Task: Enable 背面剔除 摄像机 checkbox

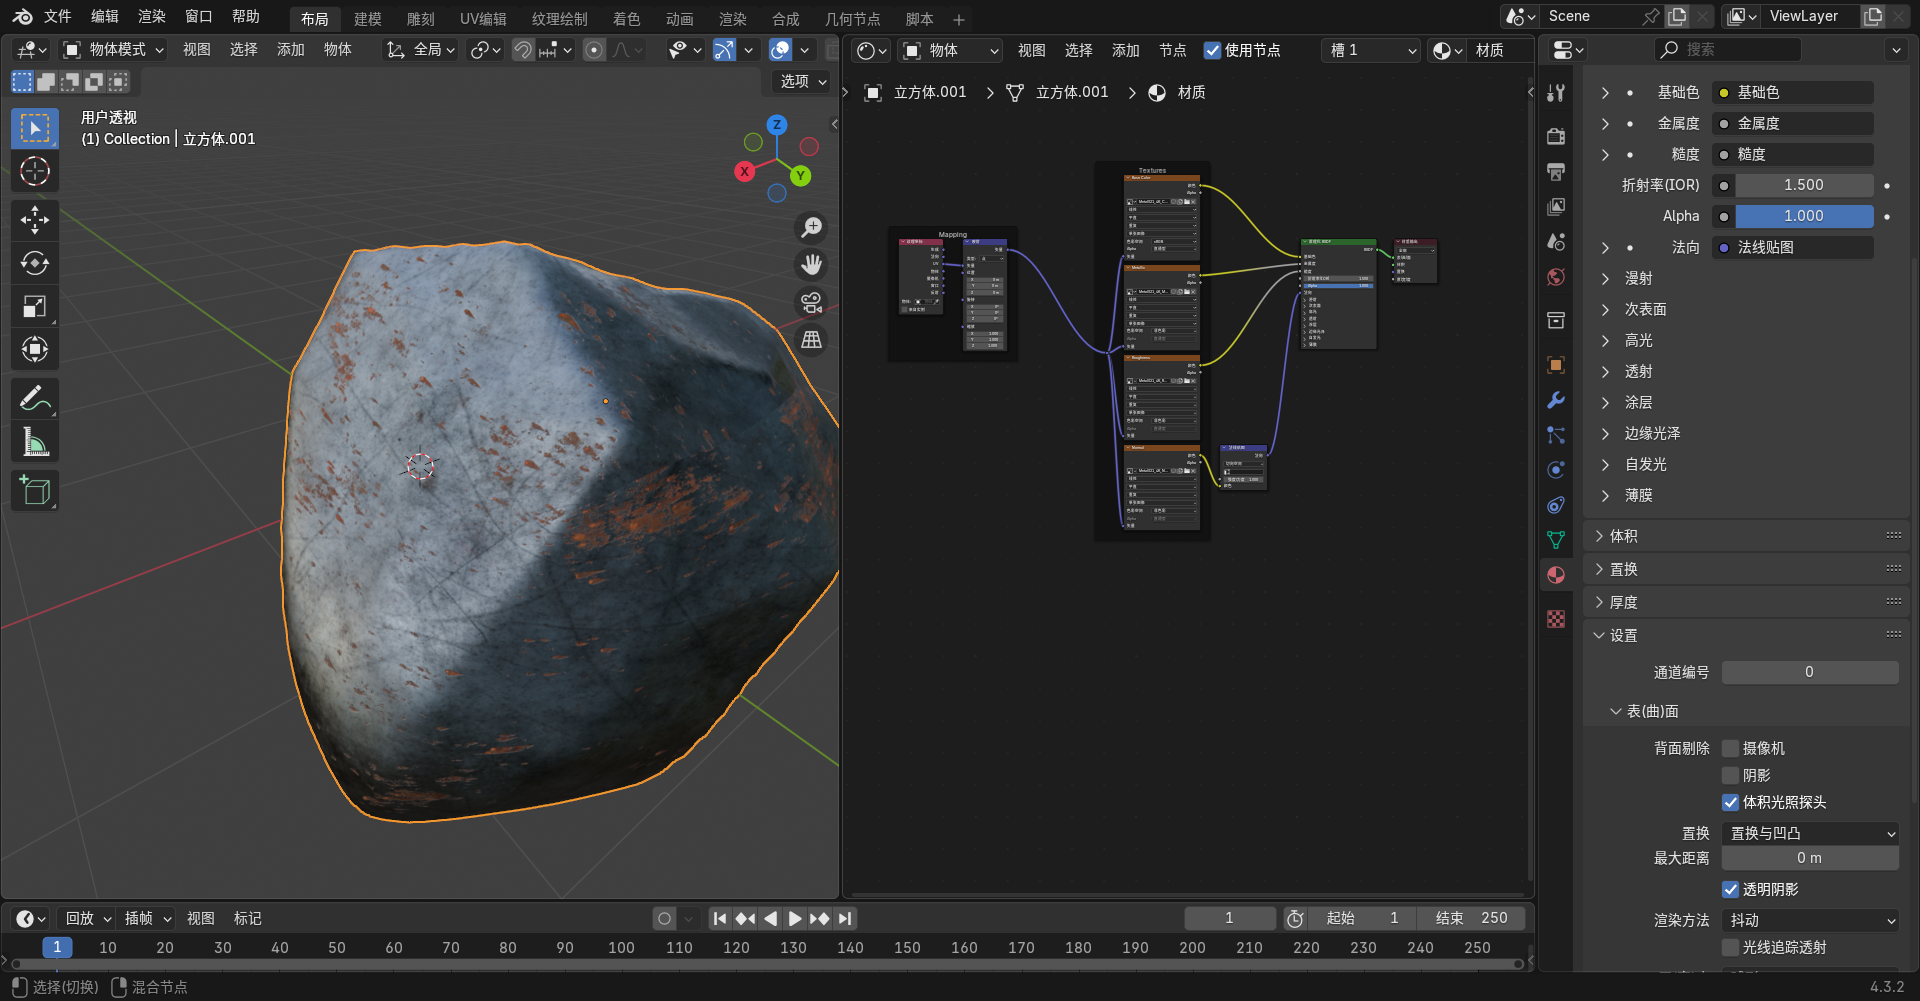Action: [x=1730, y=748]
